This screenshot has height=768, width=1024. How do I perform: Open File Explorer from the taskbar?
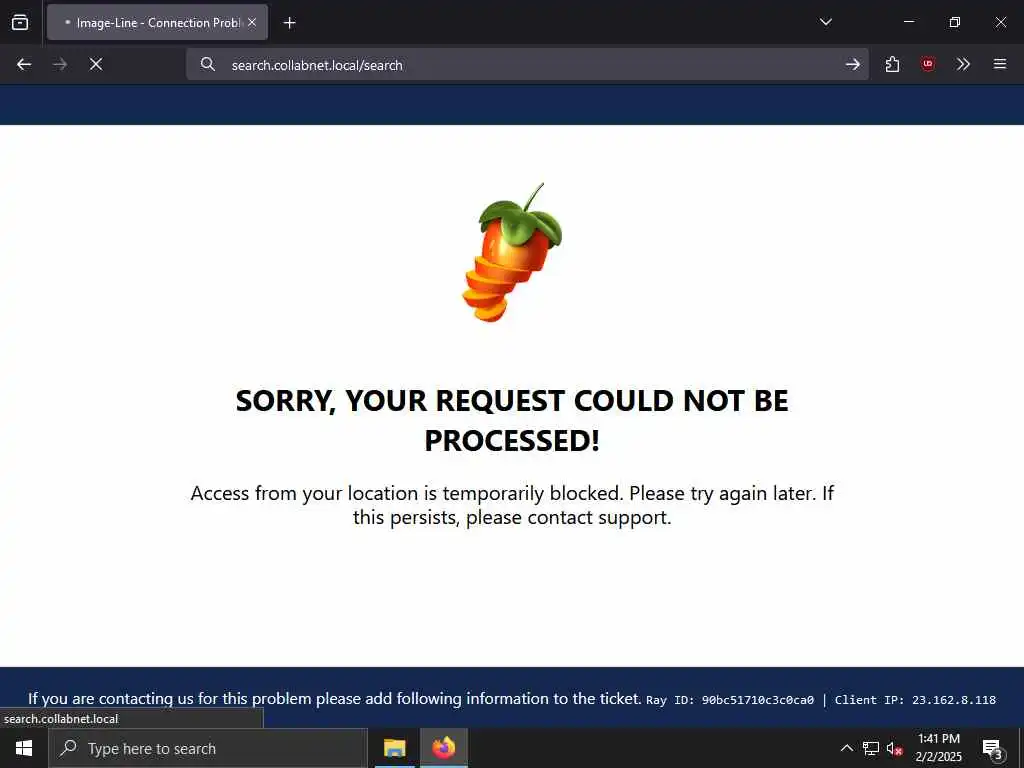coord(394,748)
